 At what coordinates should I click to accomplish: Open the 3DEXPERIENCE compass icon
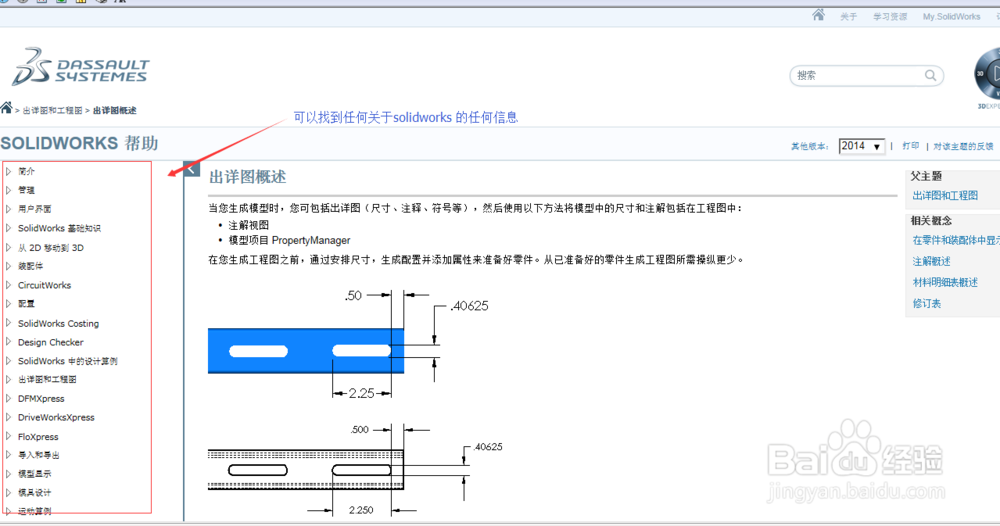[x=987, y=75]
